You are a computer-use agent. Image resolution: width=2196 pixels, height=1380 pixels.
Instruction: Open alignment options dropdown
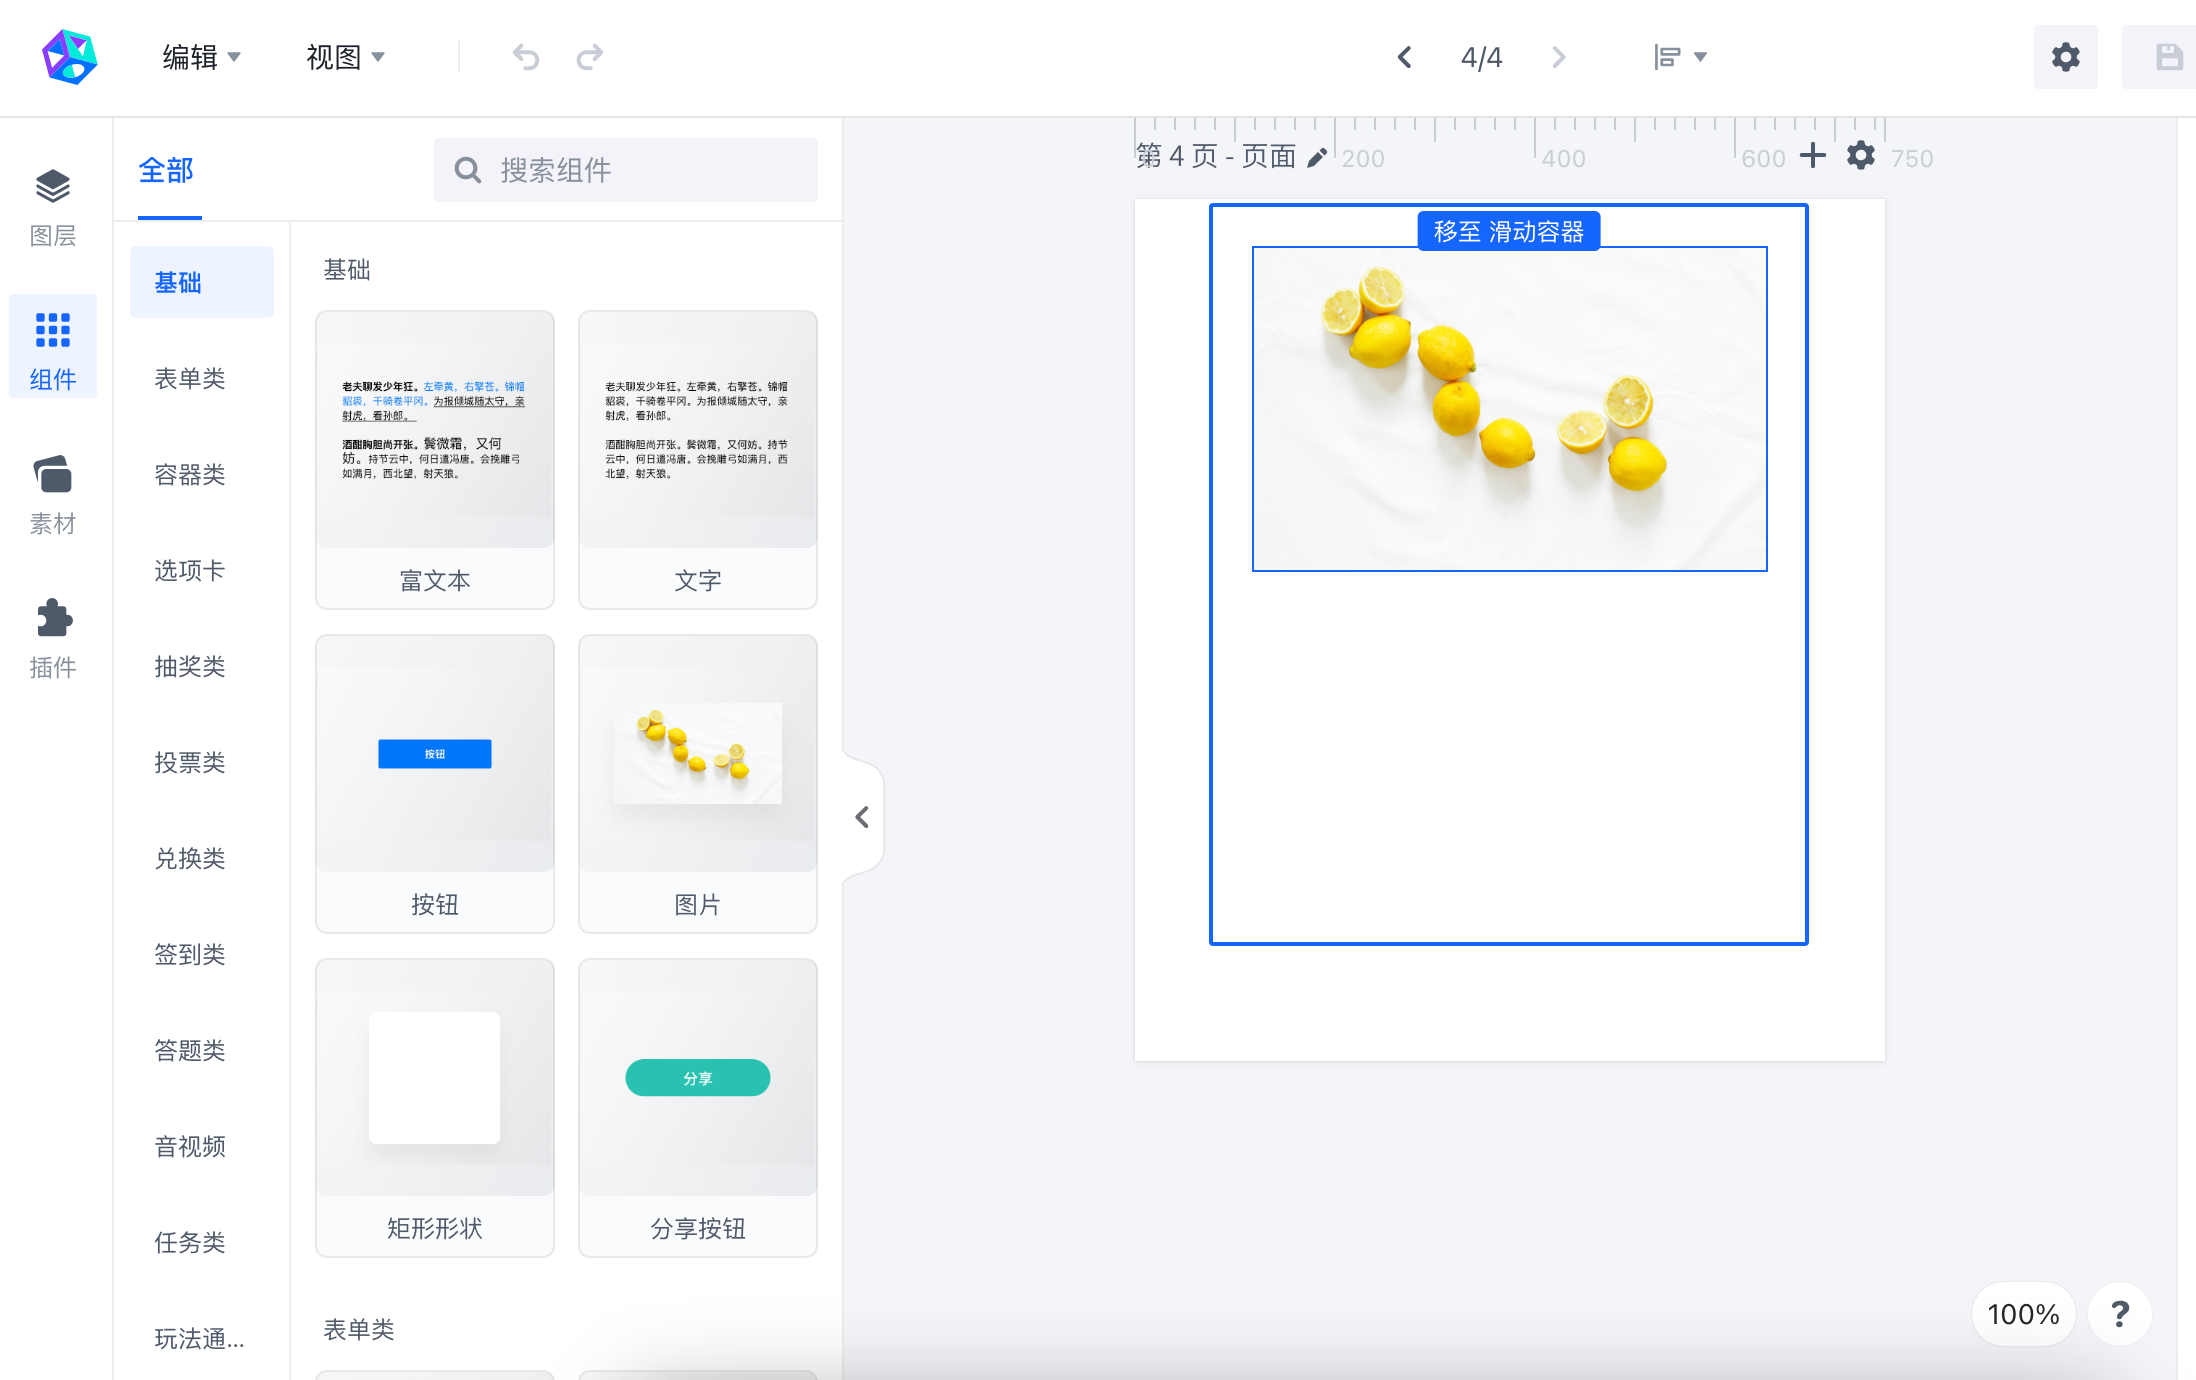pyautogui.click(x=1680, y=57)
